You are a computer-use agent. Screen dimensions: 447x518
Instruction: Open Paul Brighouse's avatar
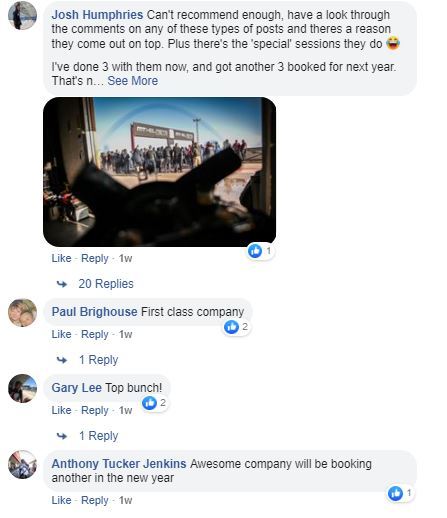point(22,313)
